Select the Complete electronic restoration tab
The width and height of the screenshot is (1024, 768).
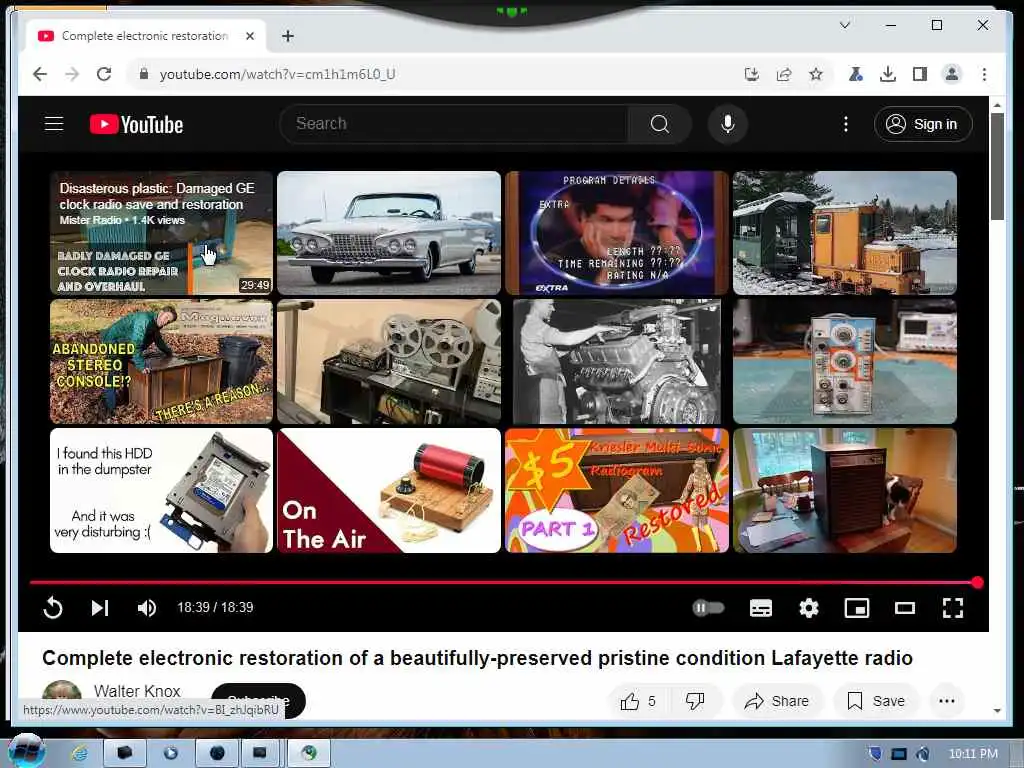point(145,36)
